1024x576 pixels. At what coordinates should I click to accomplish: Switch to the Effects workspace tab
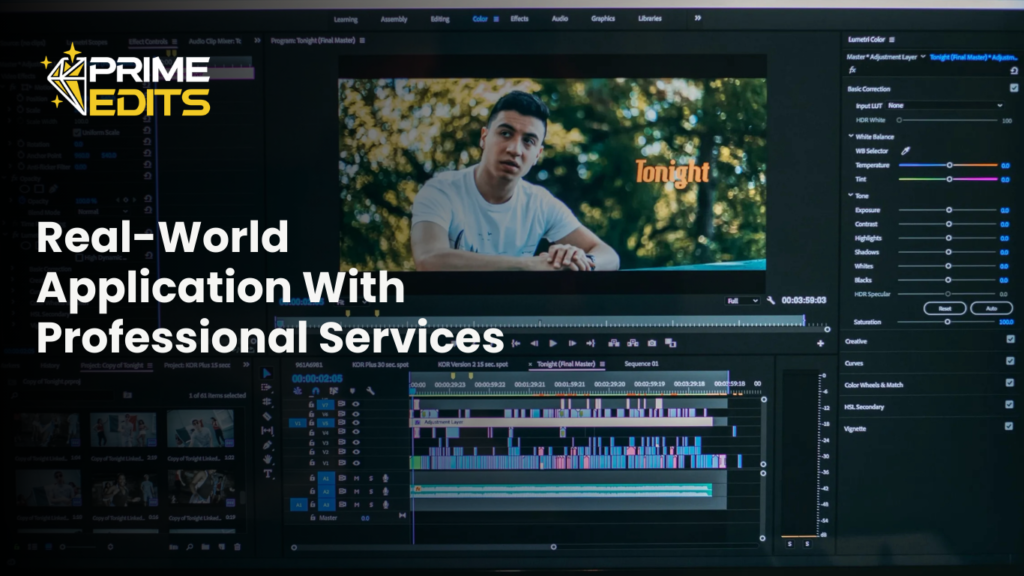point(519,18)
